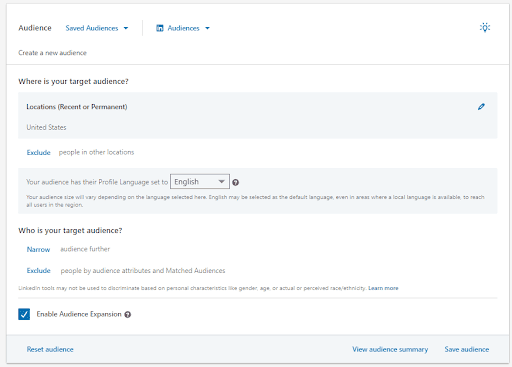Open the Audiences dropdown menu
This screenshot has width=512, height=367.
click(x=183, y=28)
